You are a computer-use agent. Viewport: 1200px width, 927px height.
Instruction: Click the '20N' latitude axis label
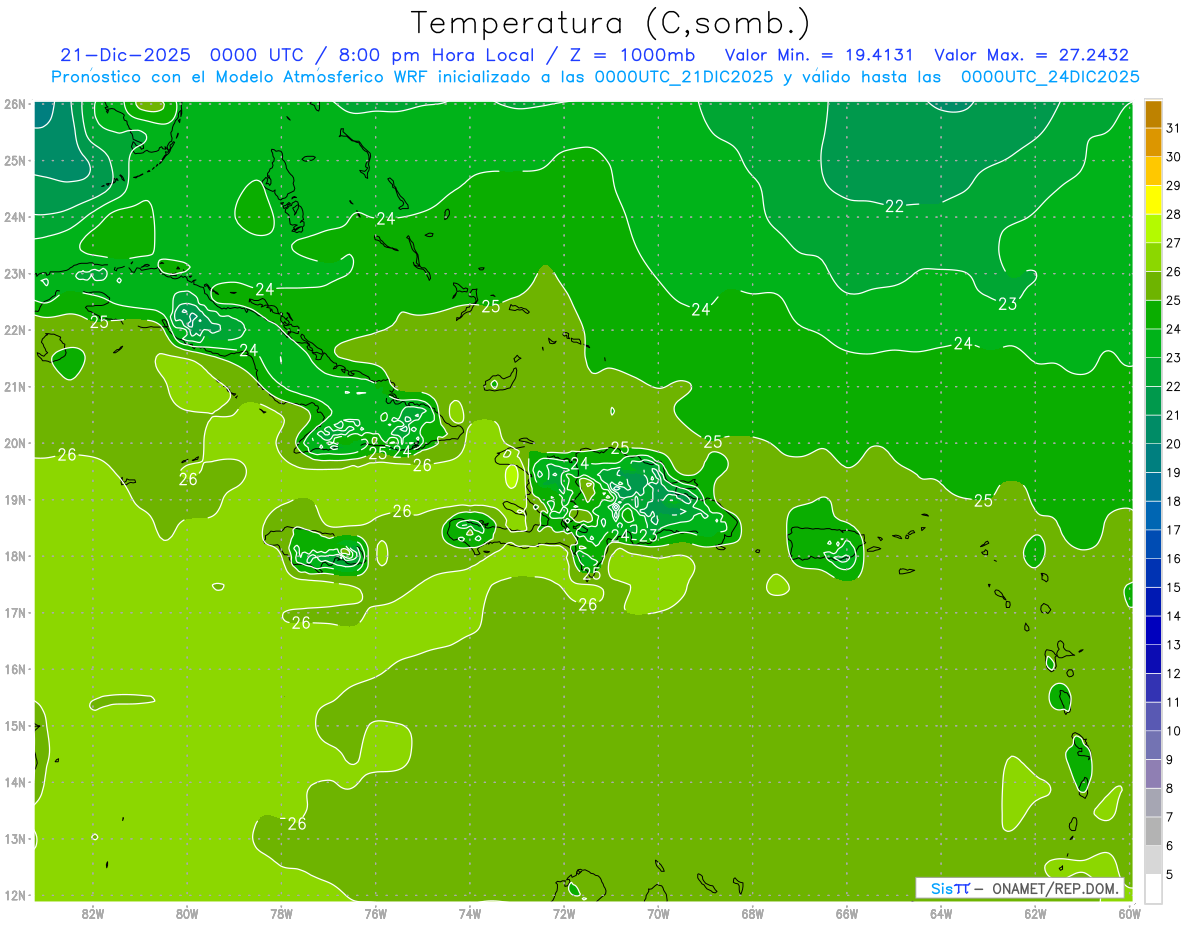[x=14, y=443]
